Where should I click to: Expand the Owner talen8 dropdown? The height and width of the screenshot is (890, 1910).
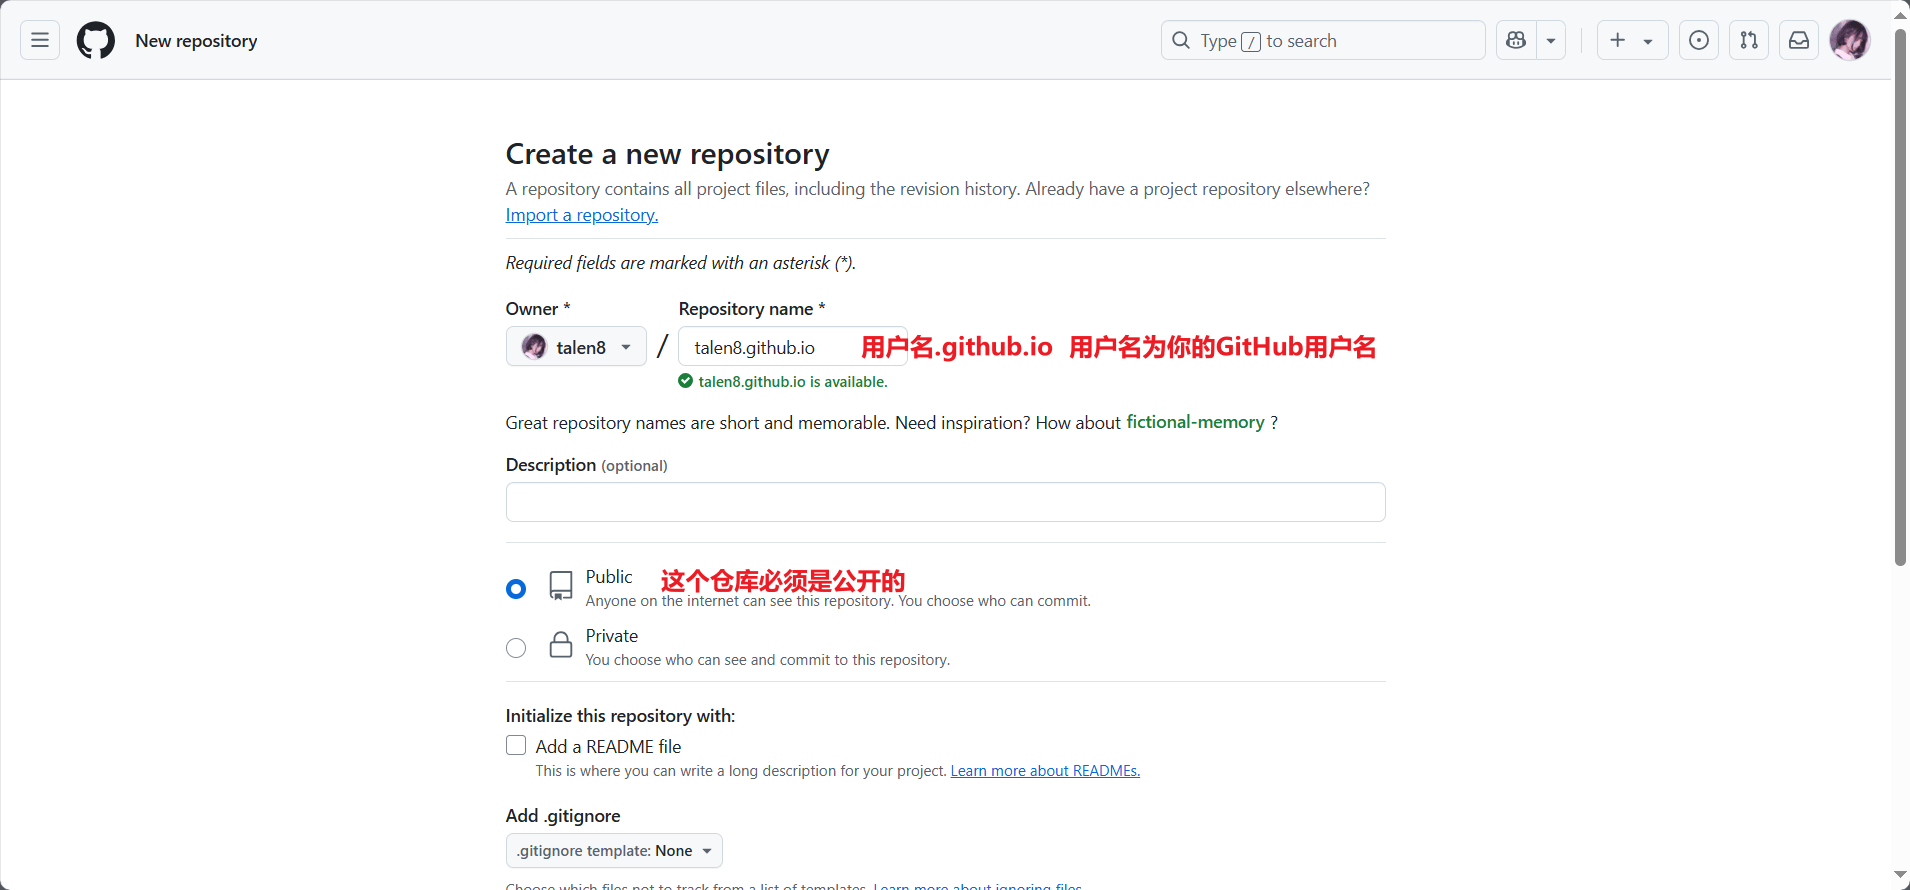point(576,347)
